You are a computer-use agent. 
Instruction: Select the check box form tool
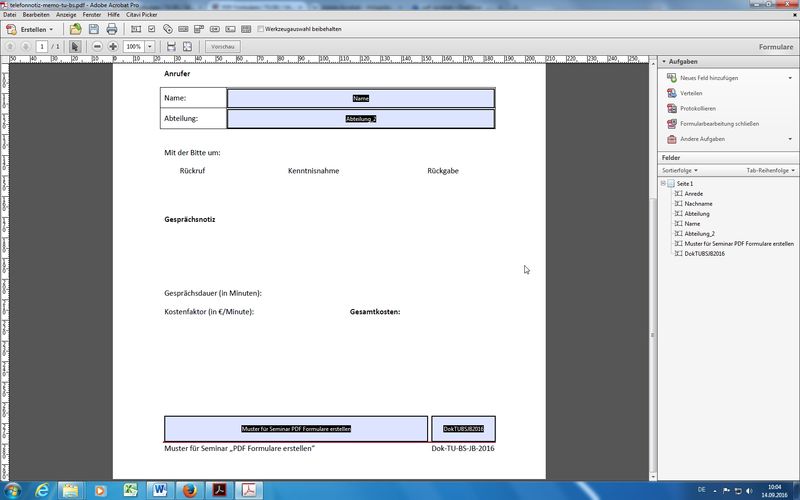[x=152, y=29]
